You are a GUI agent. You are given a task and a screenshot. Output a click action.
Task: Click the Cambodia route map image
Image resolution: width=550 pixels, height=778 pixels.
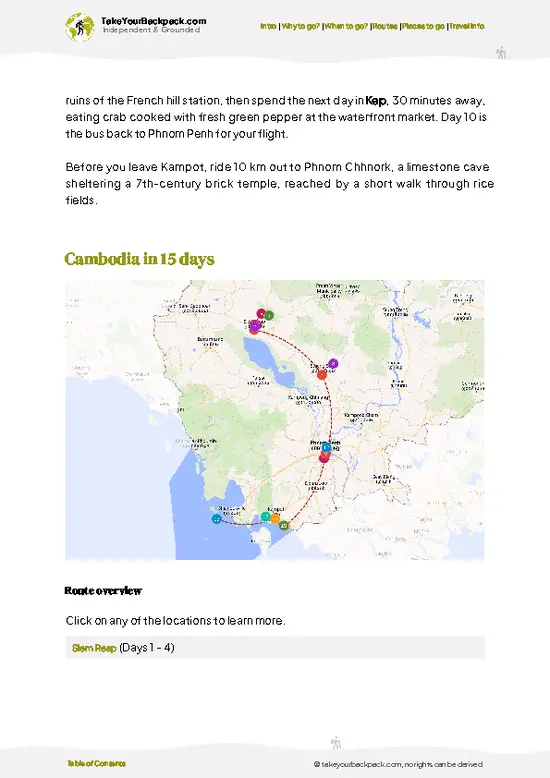pos(275,420)
